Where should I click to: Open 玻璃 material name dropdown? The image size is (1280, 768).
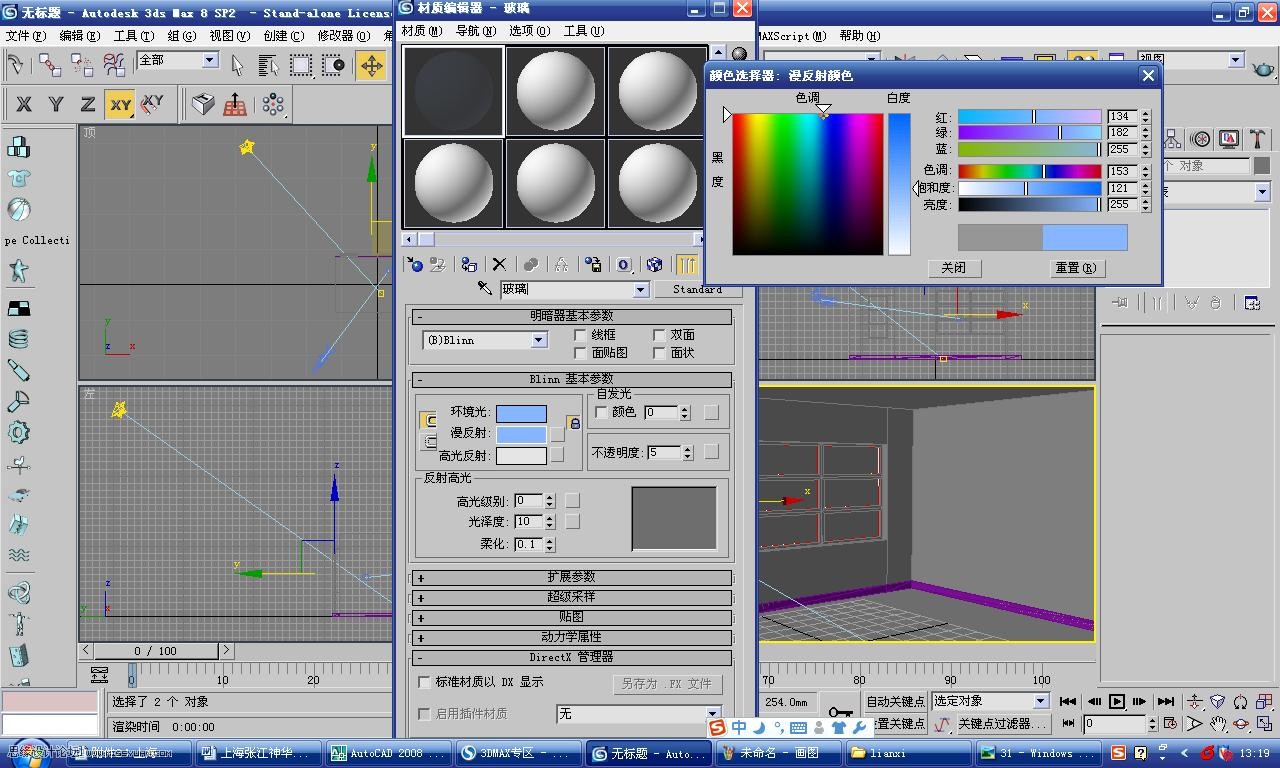pos(641,290)
